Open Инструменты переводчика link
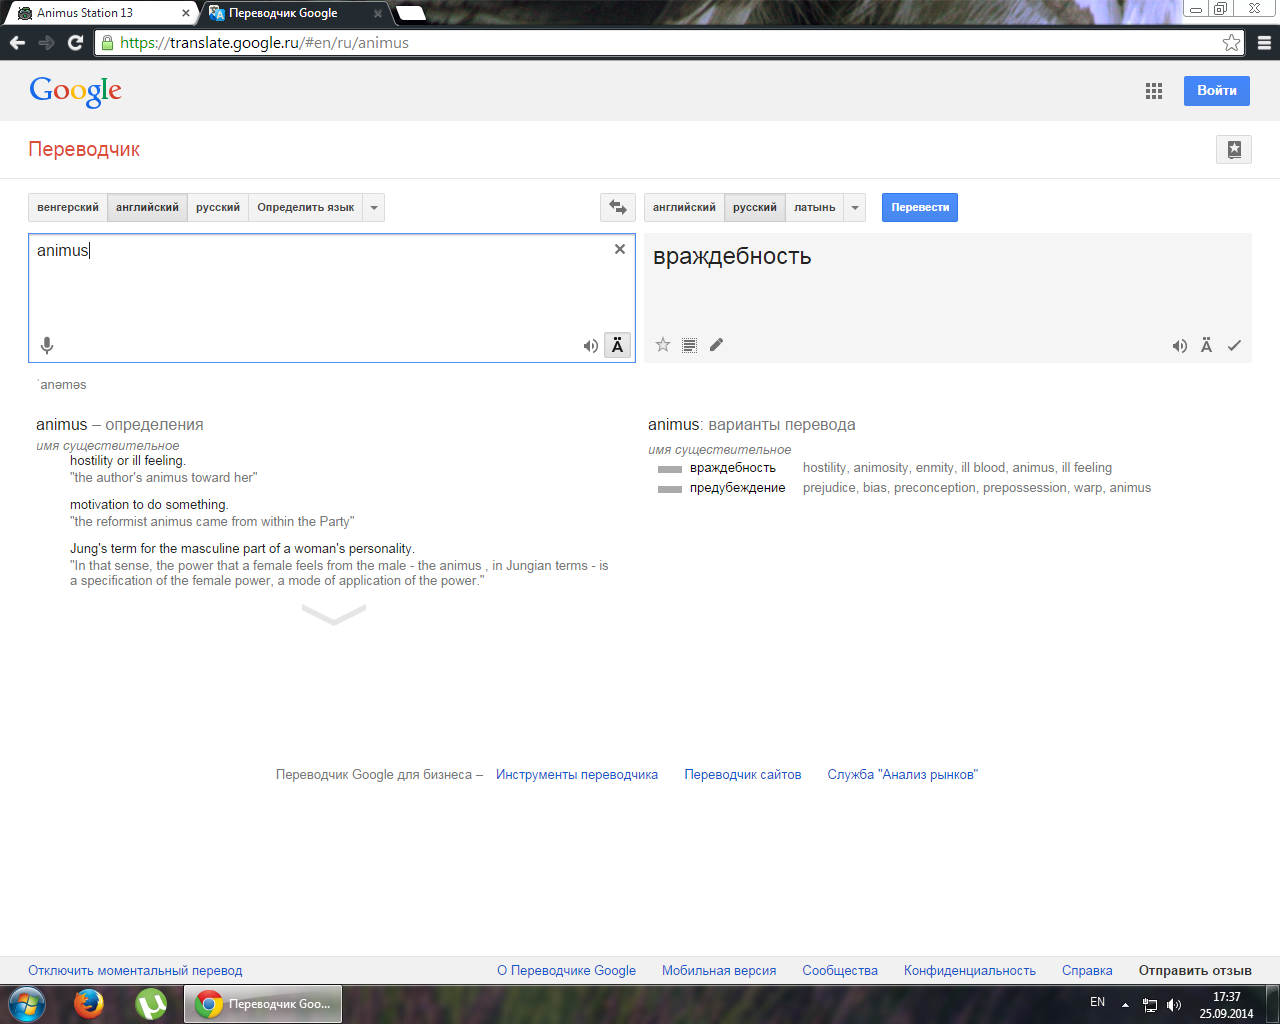Viewport: 1280px width, 1024px height. coord(577,774)
